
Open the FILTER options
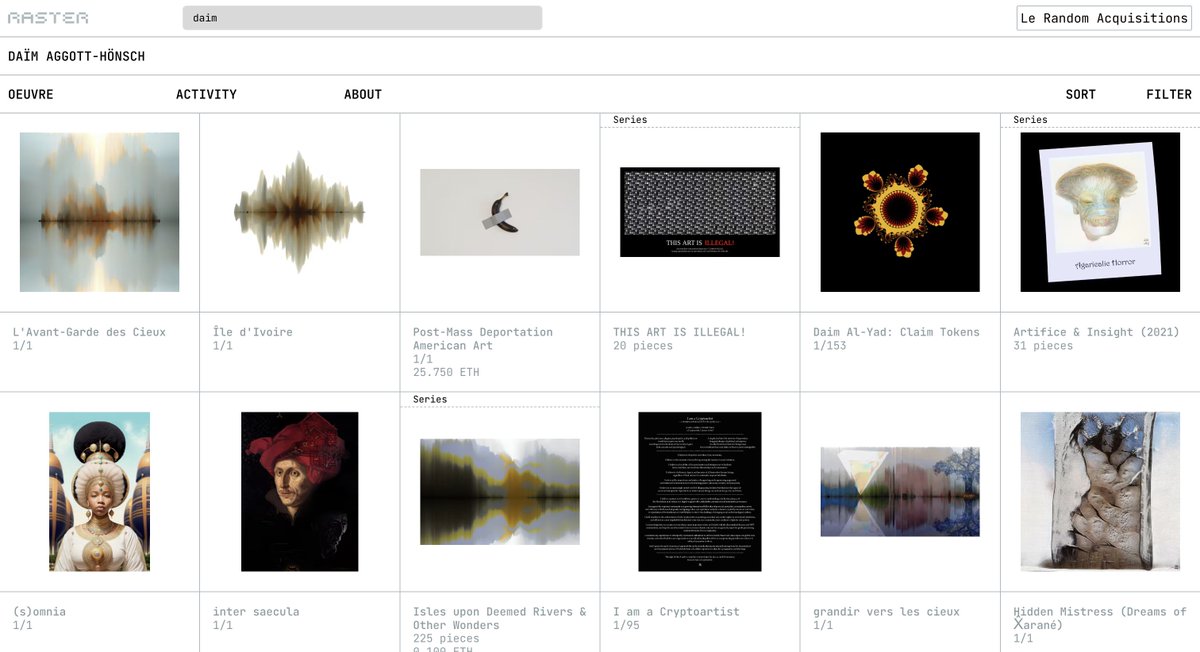pyautogui.click(x=1169, y=94)
